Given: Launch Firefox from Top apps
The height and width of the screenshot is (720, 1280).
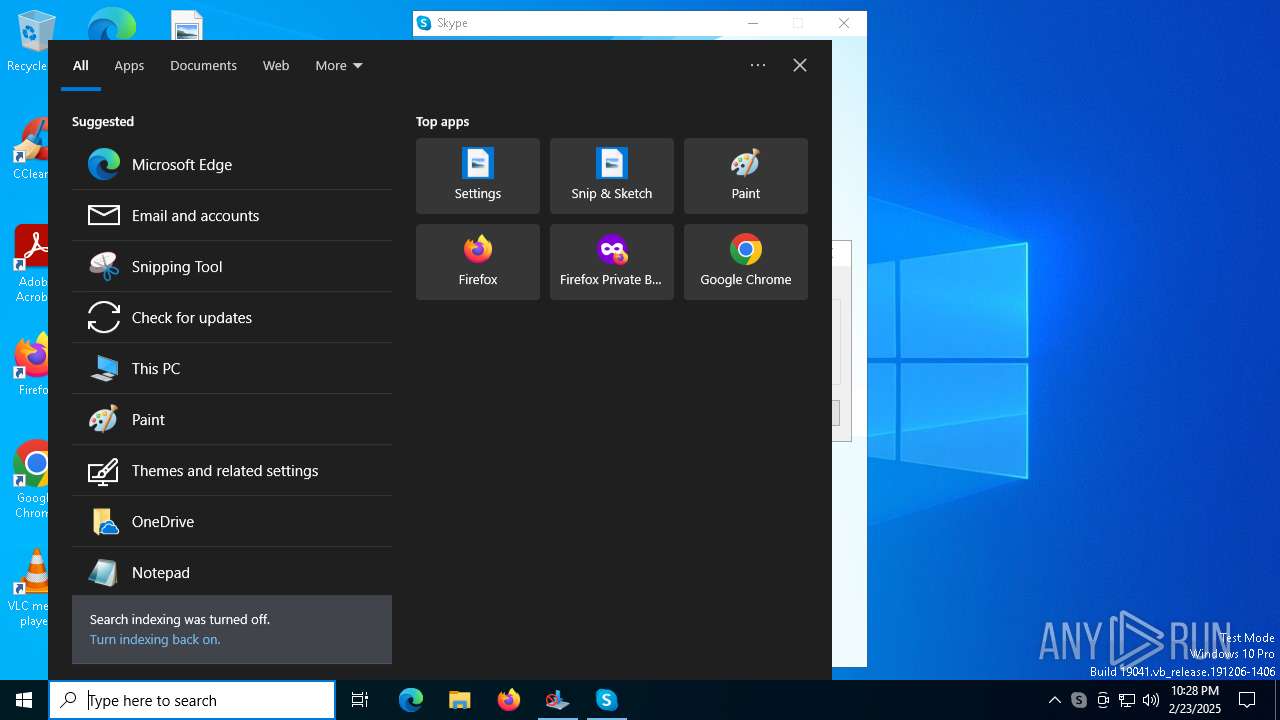Looking at the screenshot, I should pos(478,262).
